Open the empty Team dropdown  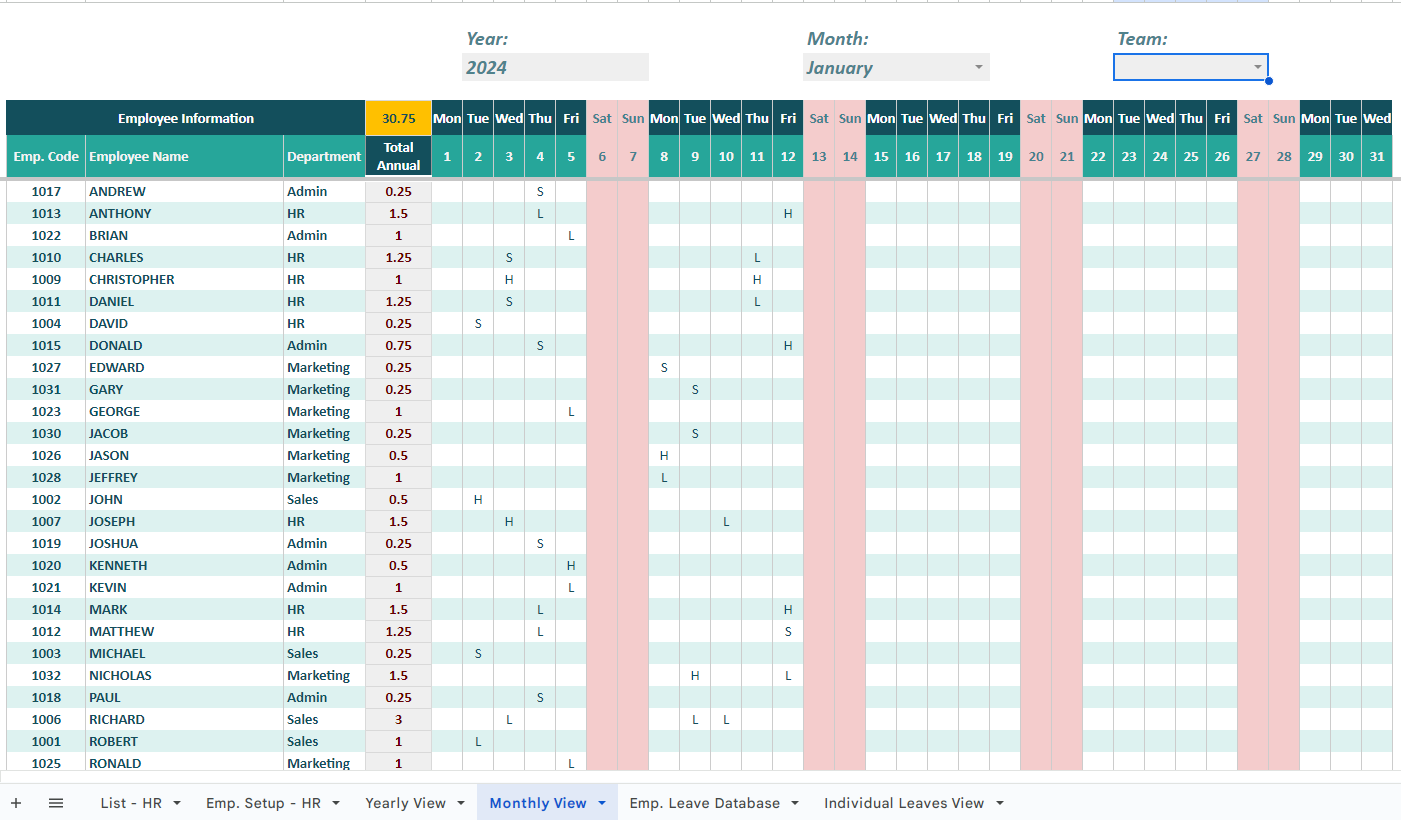[x=1258, y=66]
